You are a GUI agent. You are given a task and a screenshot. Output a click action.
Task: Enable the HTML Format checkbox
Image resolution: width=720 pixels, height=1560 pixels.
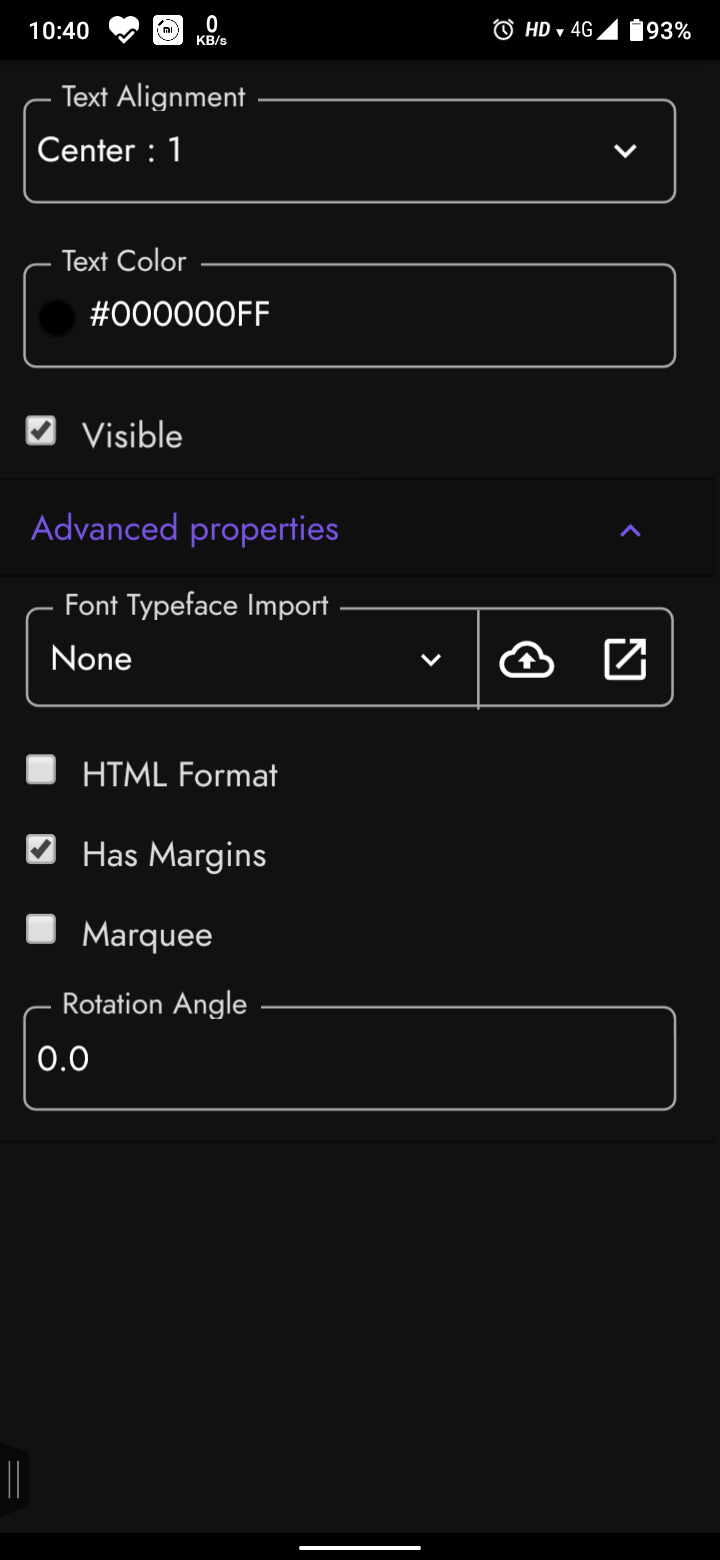41,770
